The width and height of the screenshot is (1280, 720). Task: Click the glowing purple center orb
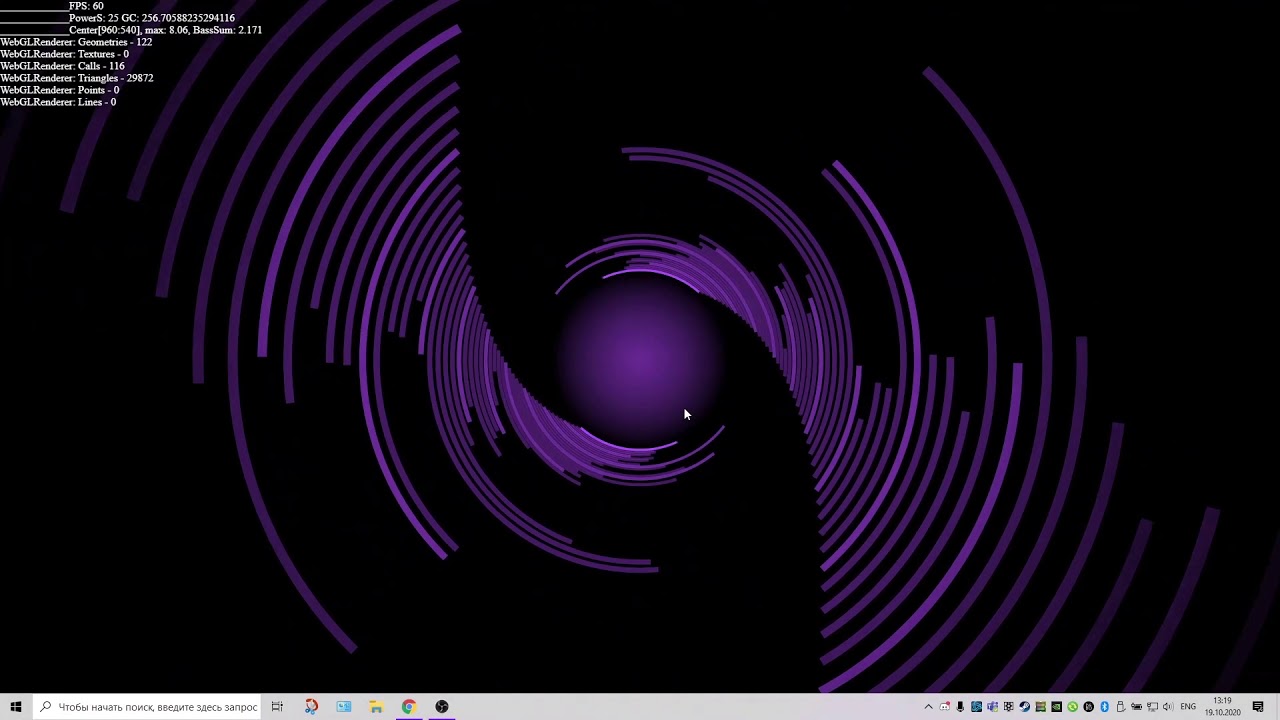point(640,360)
